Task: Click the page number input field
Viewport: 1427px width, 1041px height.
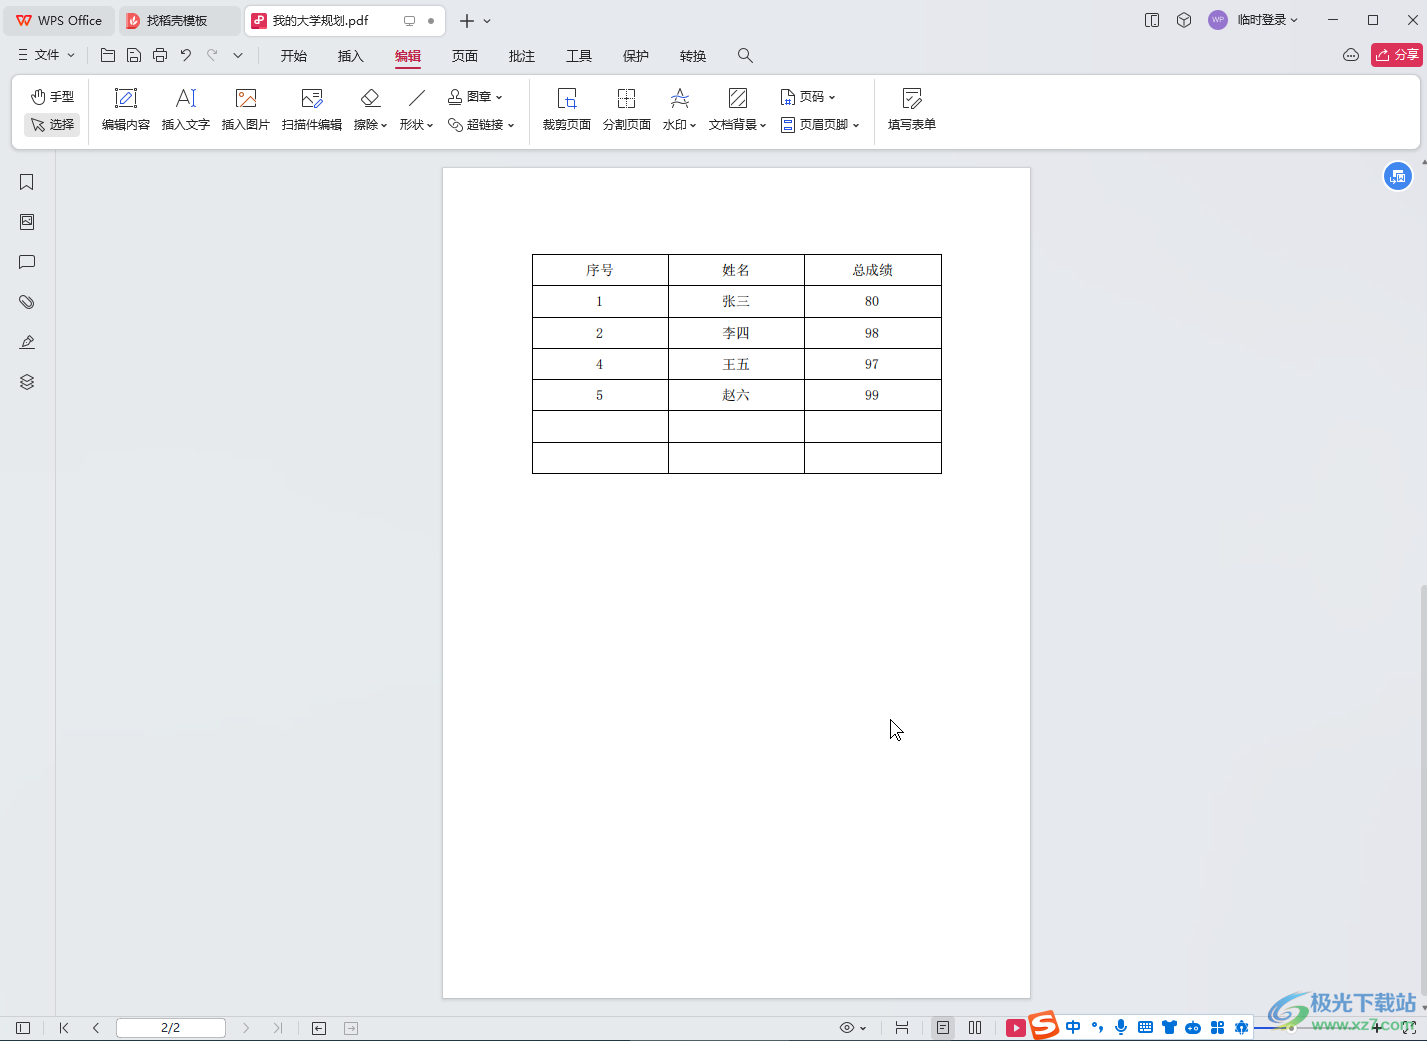Action: (171, 1028)
